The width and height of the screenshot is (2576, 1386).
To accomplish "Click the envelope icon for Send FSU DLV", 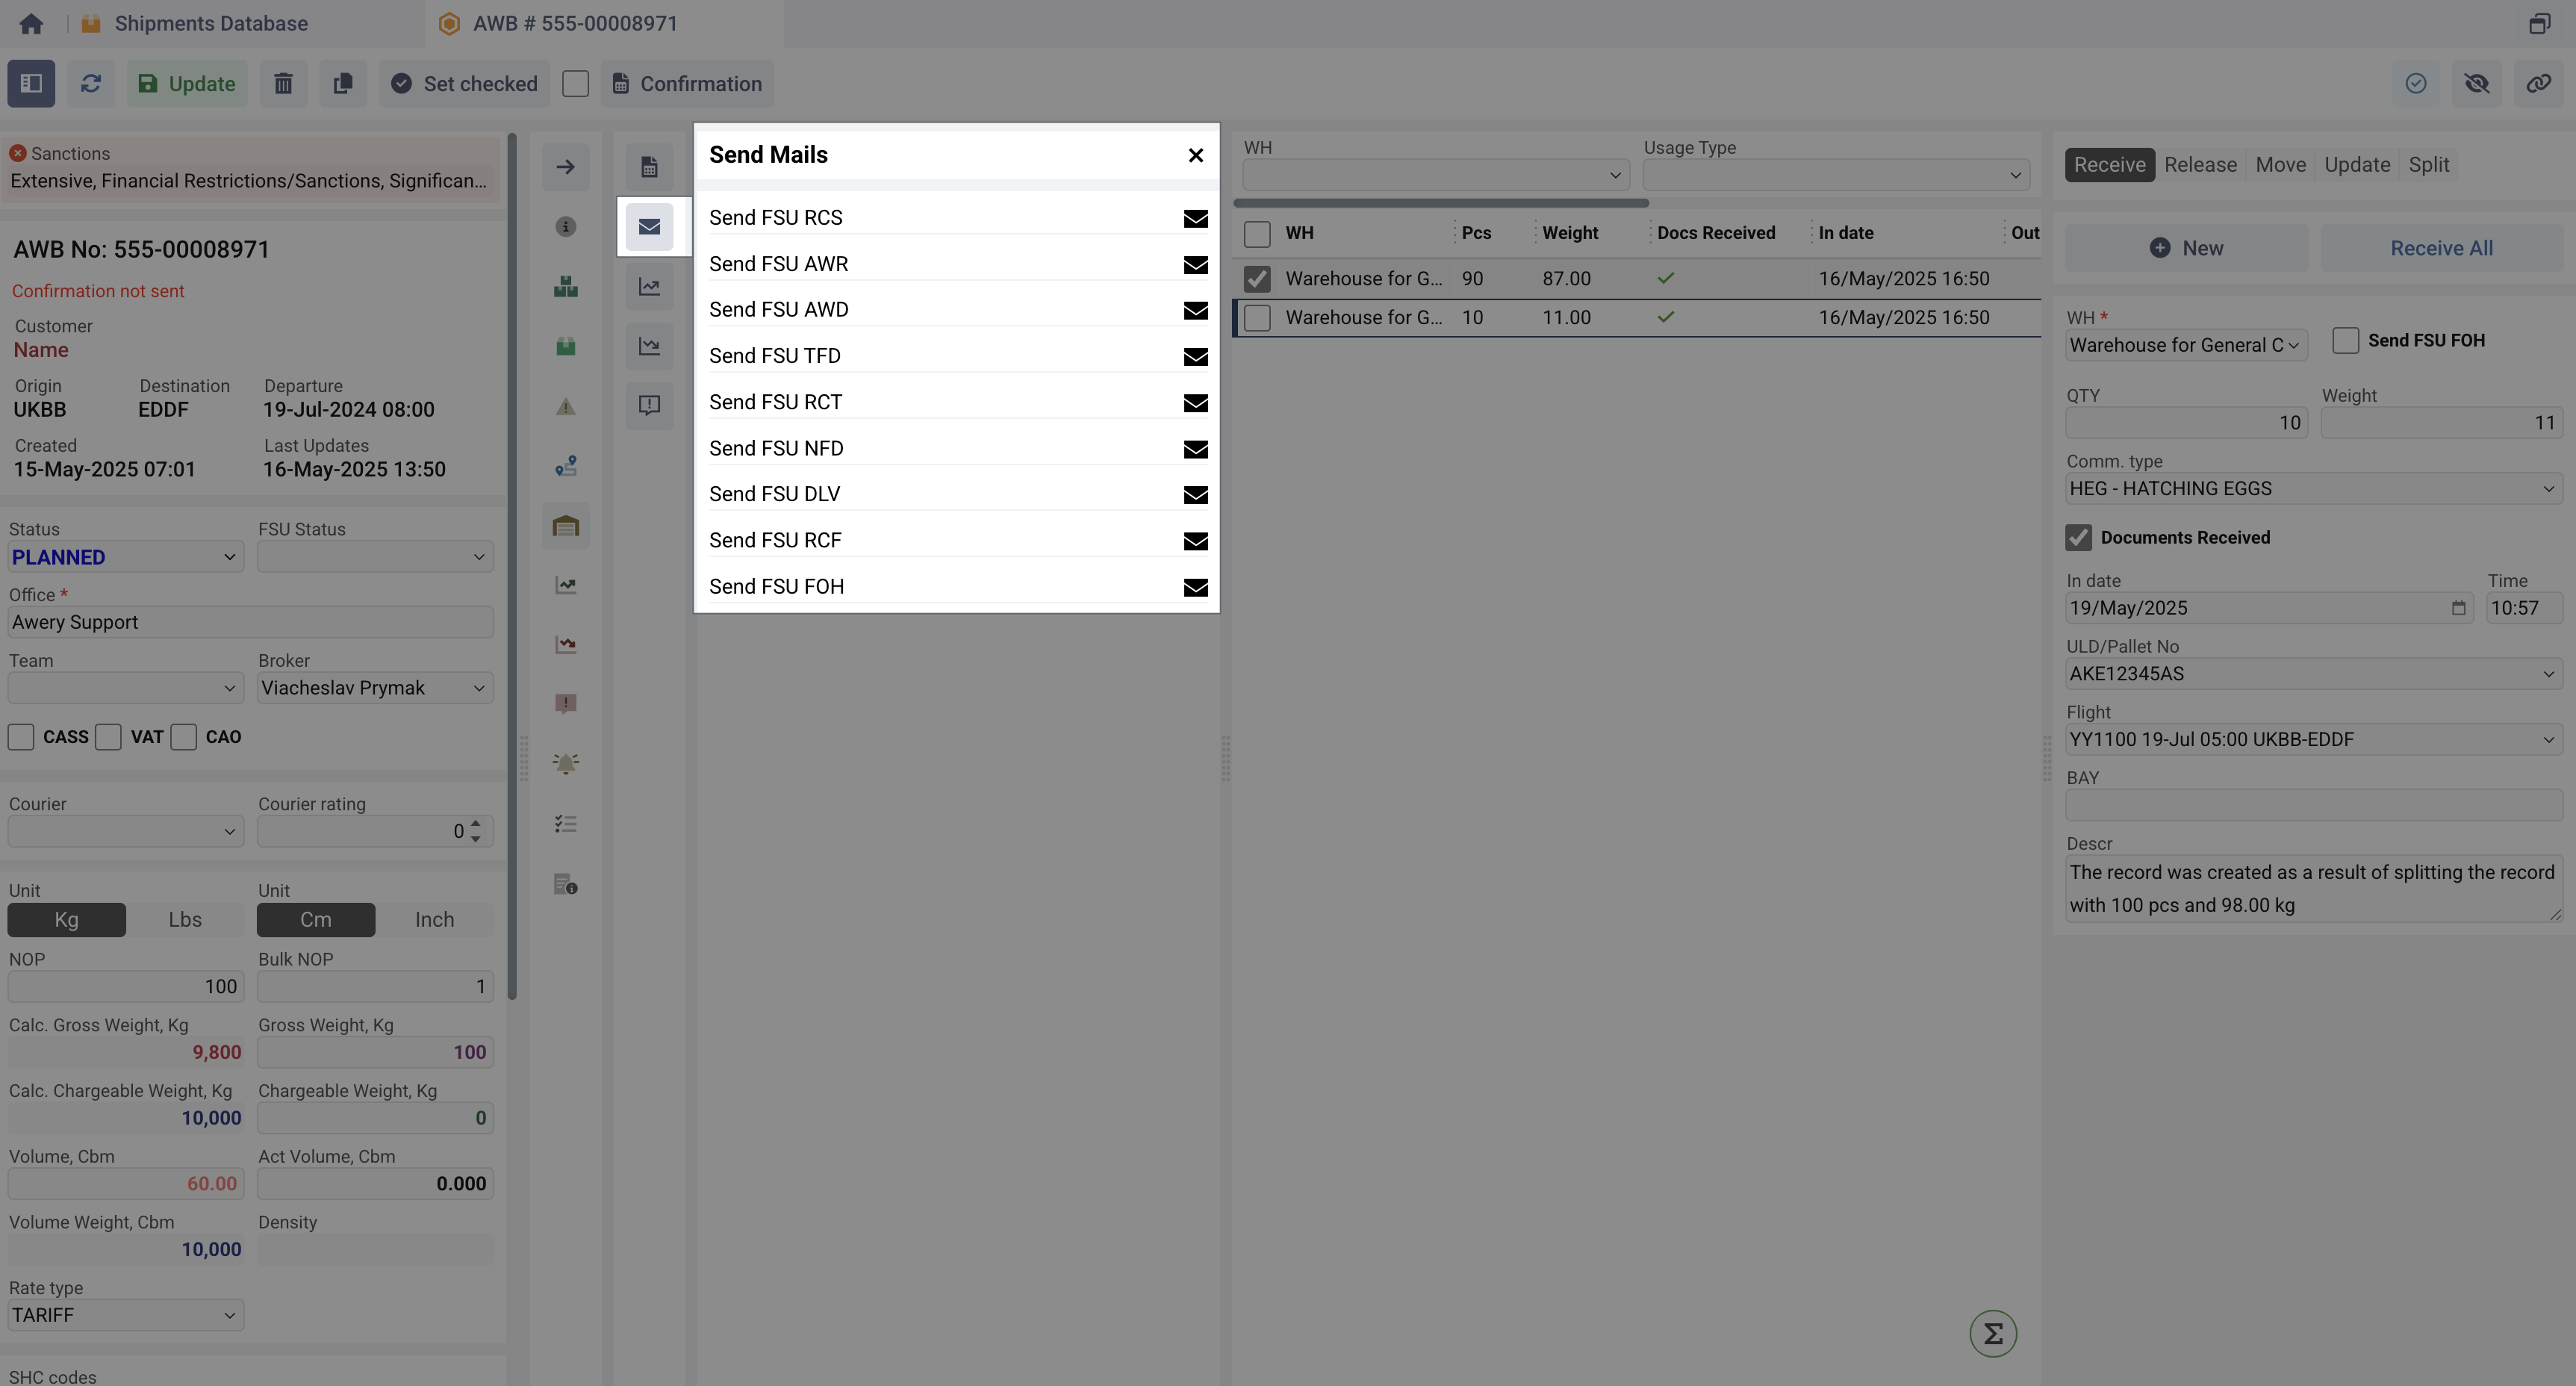I will (x=1195, y=495).
